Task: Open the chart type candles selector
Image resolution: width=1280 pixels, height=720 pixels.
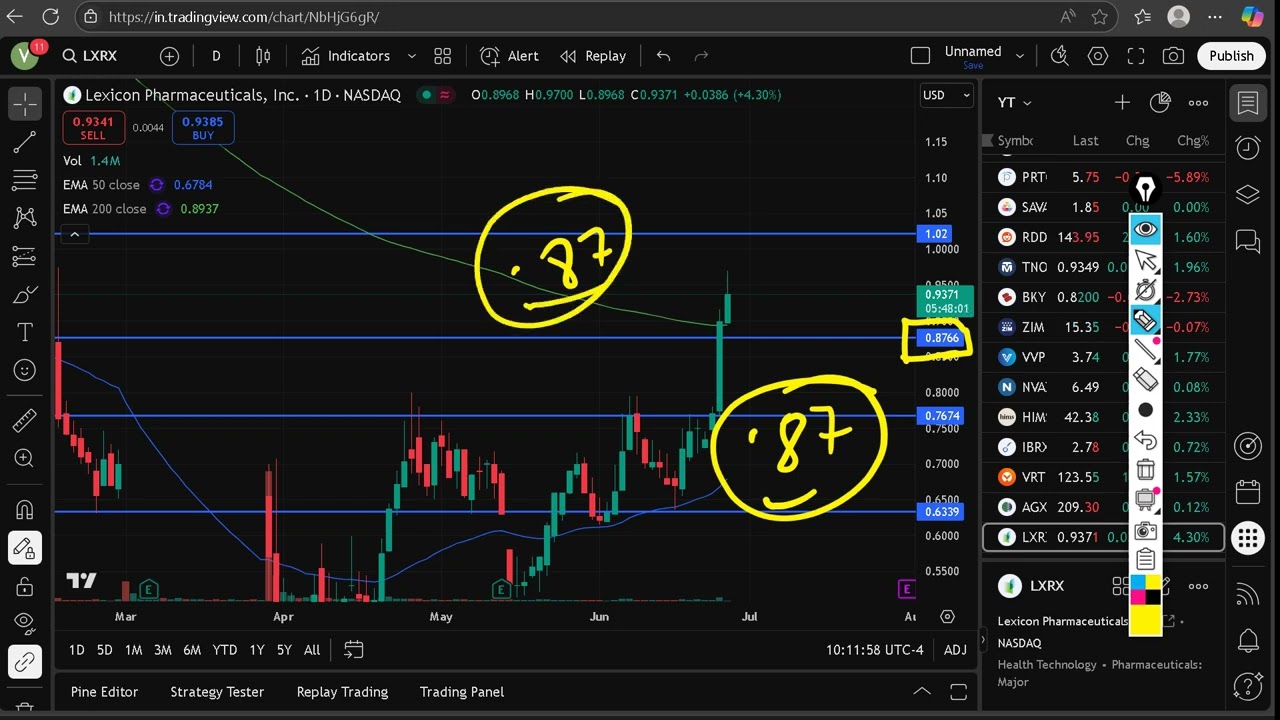Action: pos(263,56)
